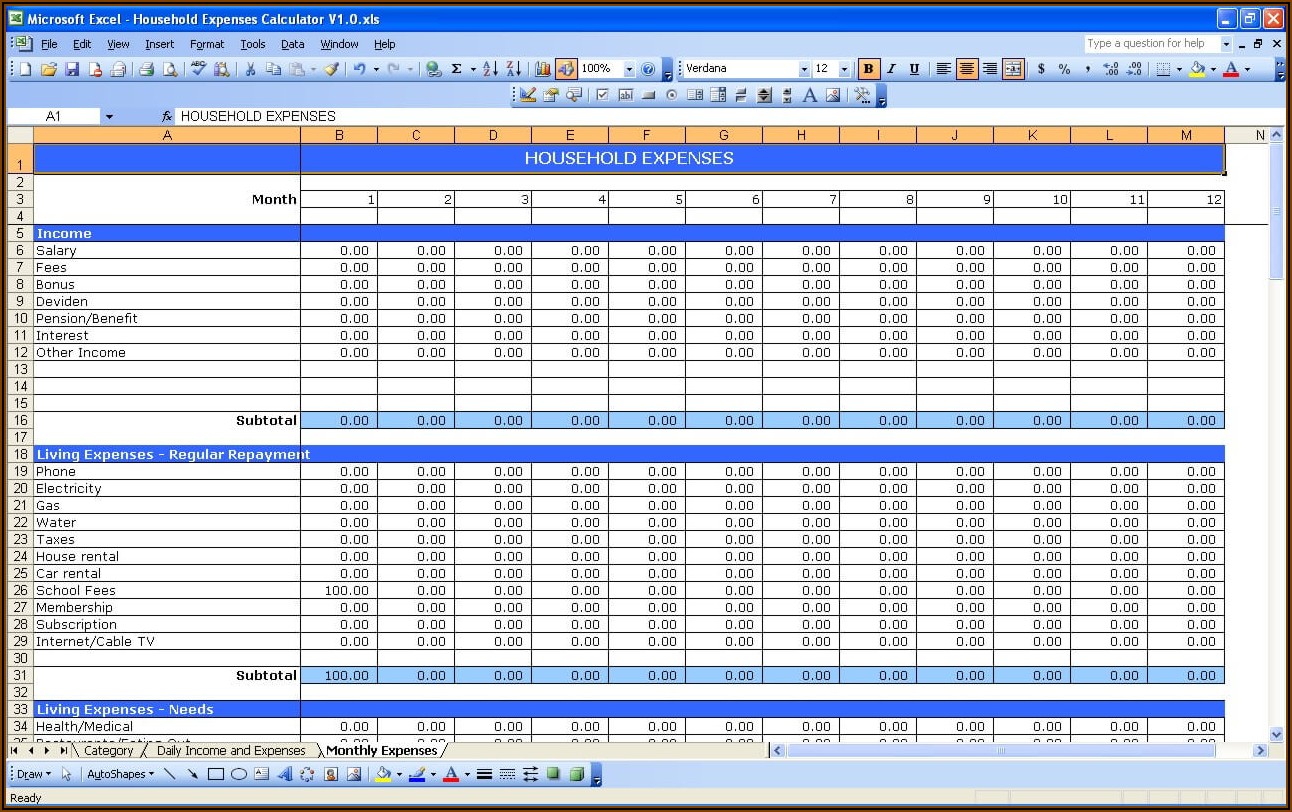Screen dimensions: 1292x812
Task: Toggle Bold formatting button
Action: [868, 69]
